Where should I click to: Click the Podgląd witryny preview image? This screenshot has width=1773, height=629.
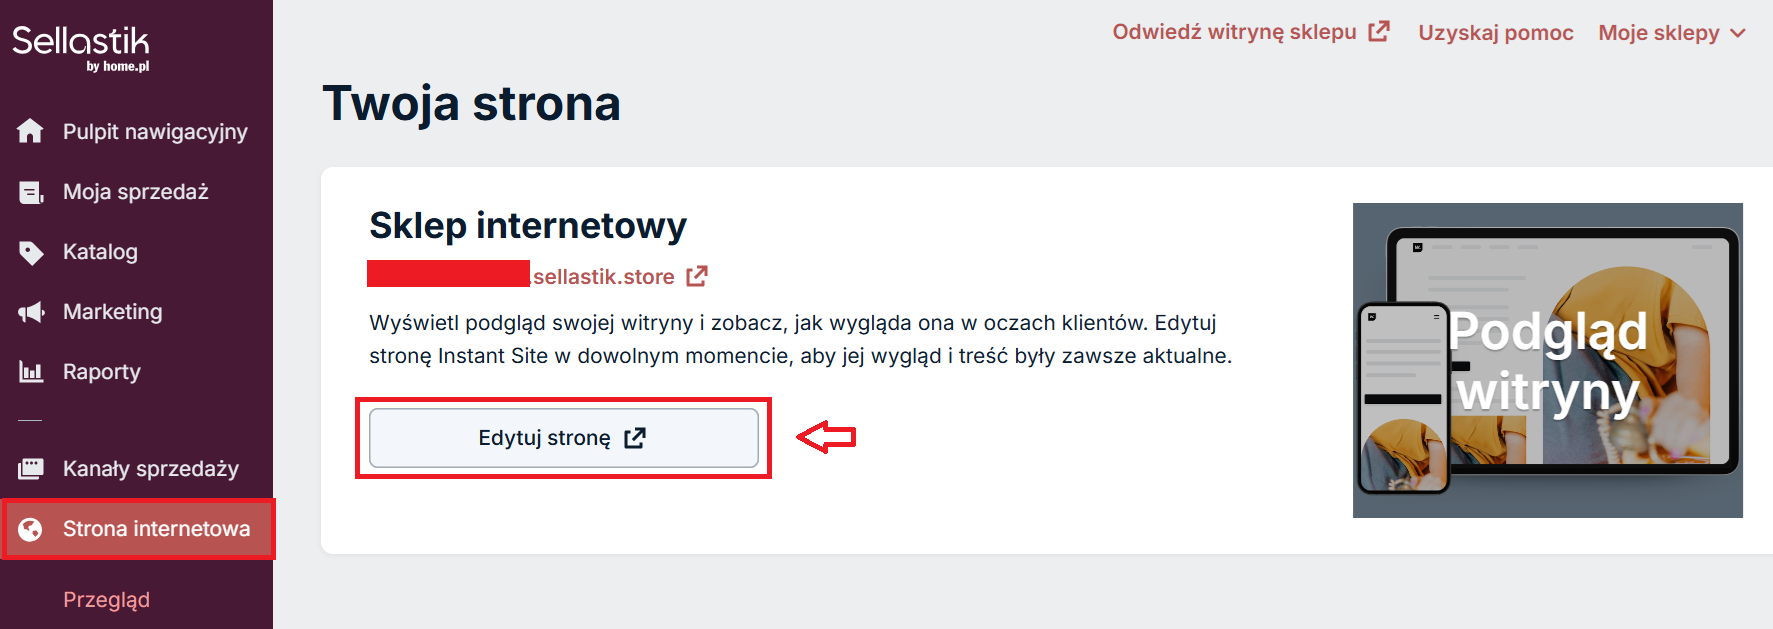pos(1547,360)
